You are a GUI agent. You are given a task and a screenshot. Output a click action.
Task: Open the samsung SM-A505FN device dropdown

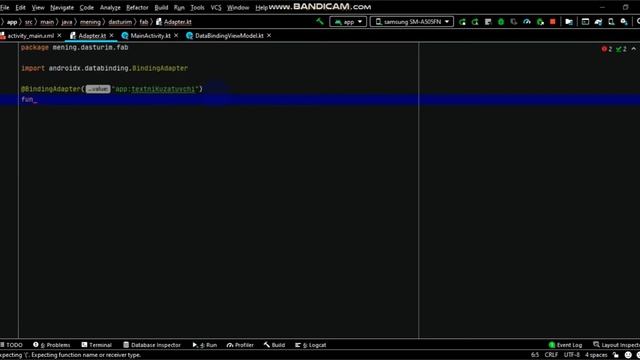click(412, 22)
